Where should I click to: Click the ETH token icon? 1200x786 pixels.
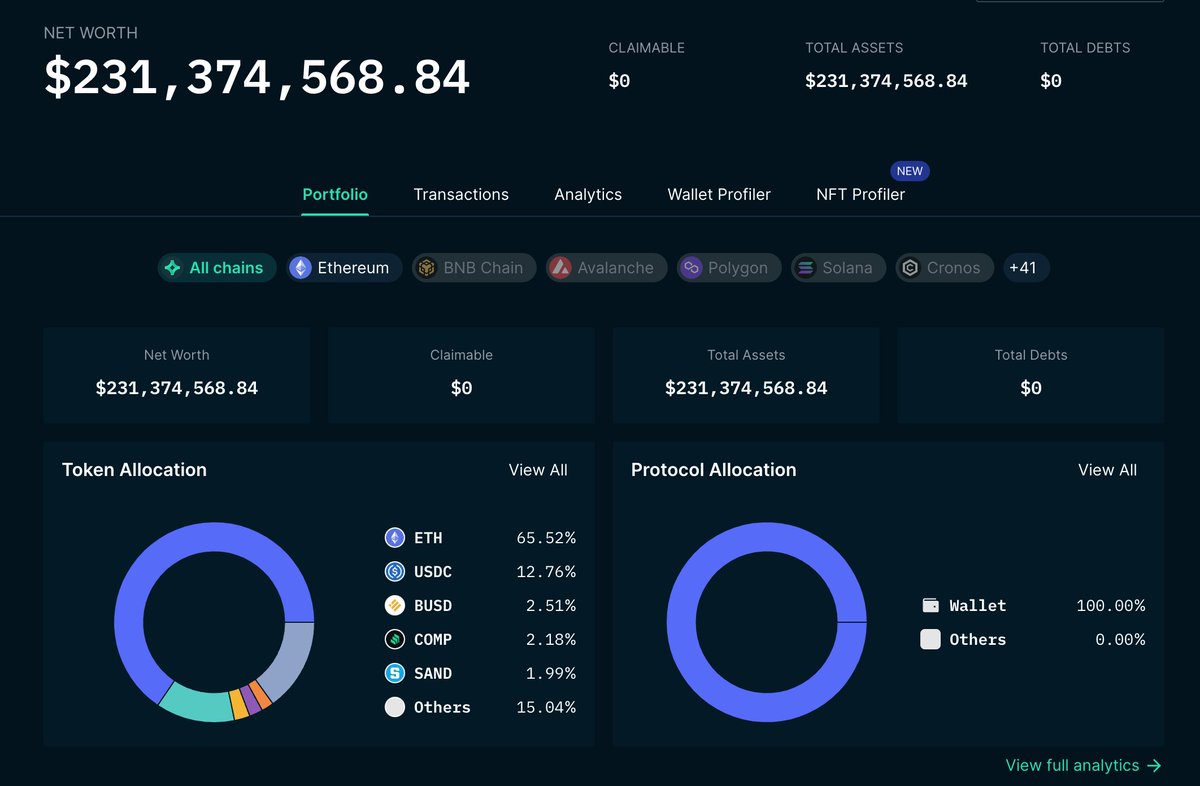click(x=395, y=538)
